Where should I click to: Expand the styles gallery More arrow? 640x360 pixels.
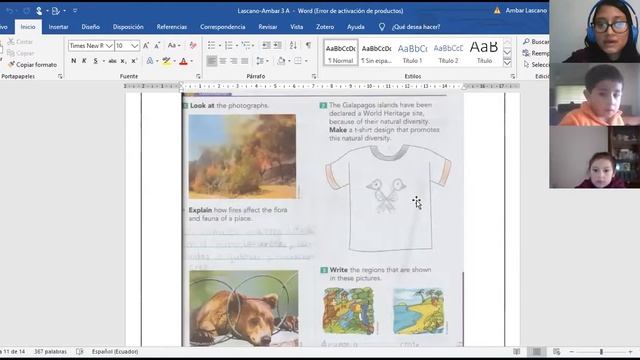507,63
